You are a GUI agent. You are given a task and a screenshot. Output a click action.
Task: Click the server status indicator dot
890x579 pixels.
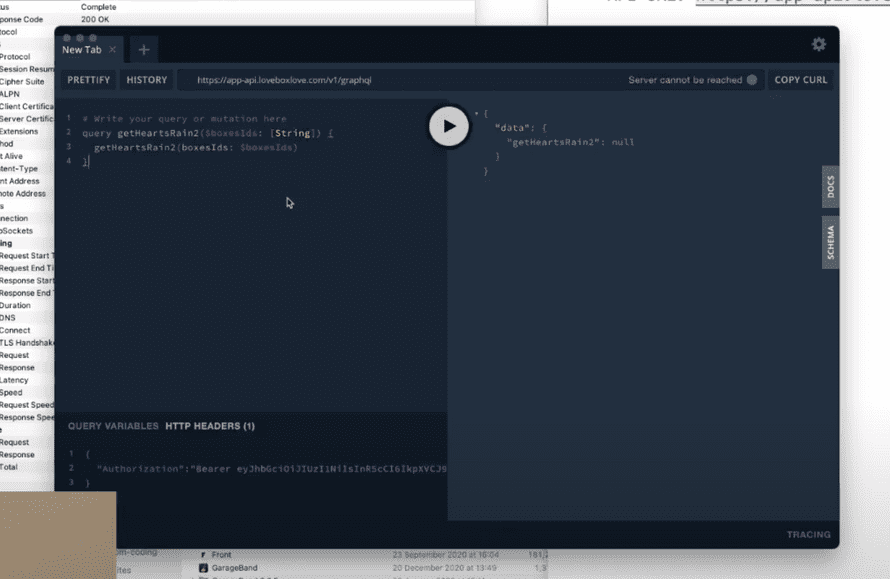[x=752, y=80]
